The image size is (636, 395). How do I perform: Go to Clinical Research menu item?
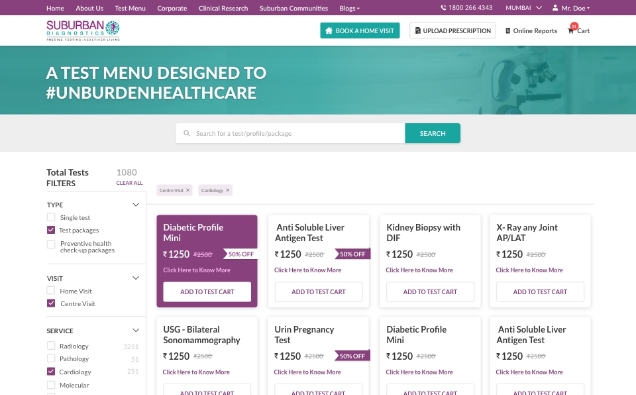click(x=223, y=8)
